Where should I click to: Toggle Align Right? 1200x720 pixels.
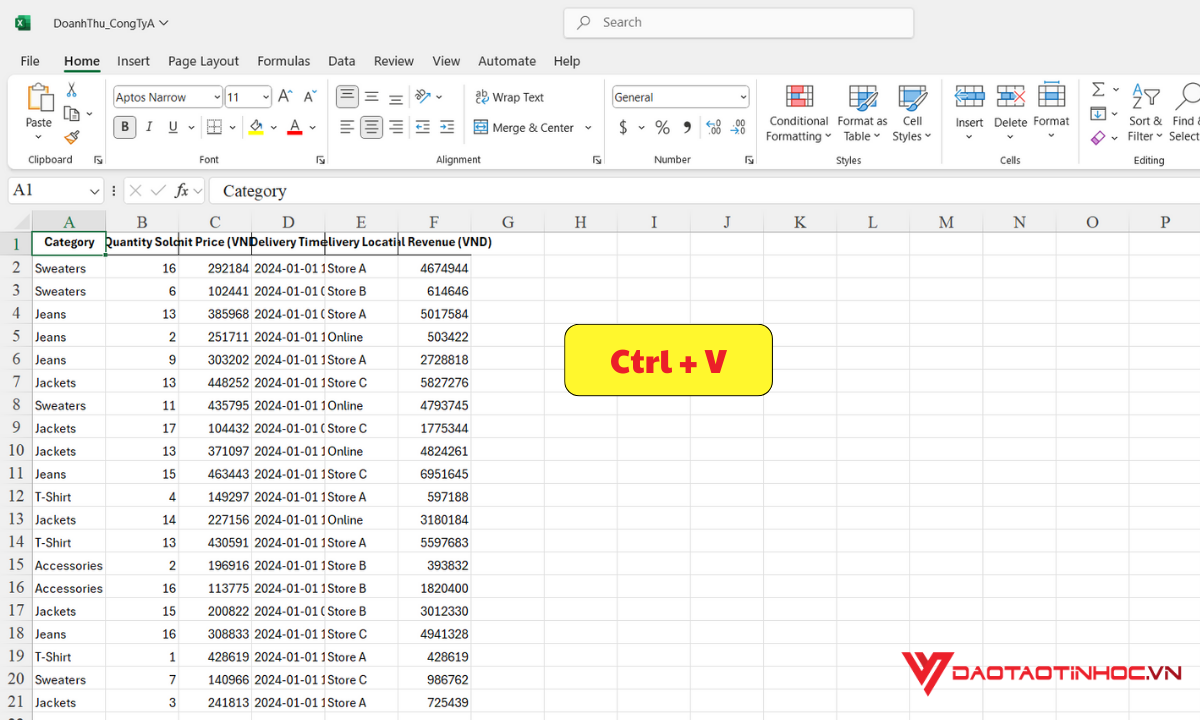coord(396,127)
